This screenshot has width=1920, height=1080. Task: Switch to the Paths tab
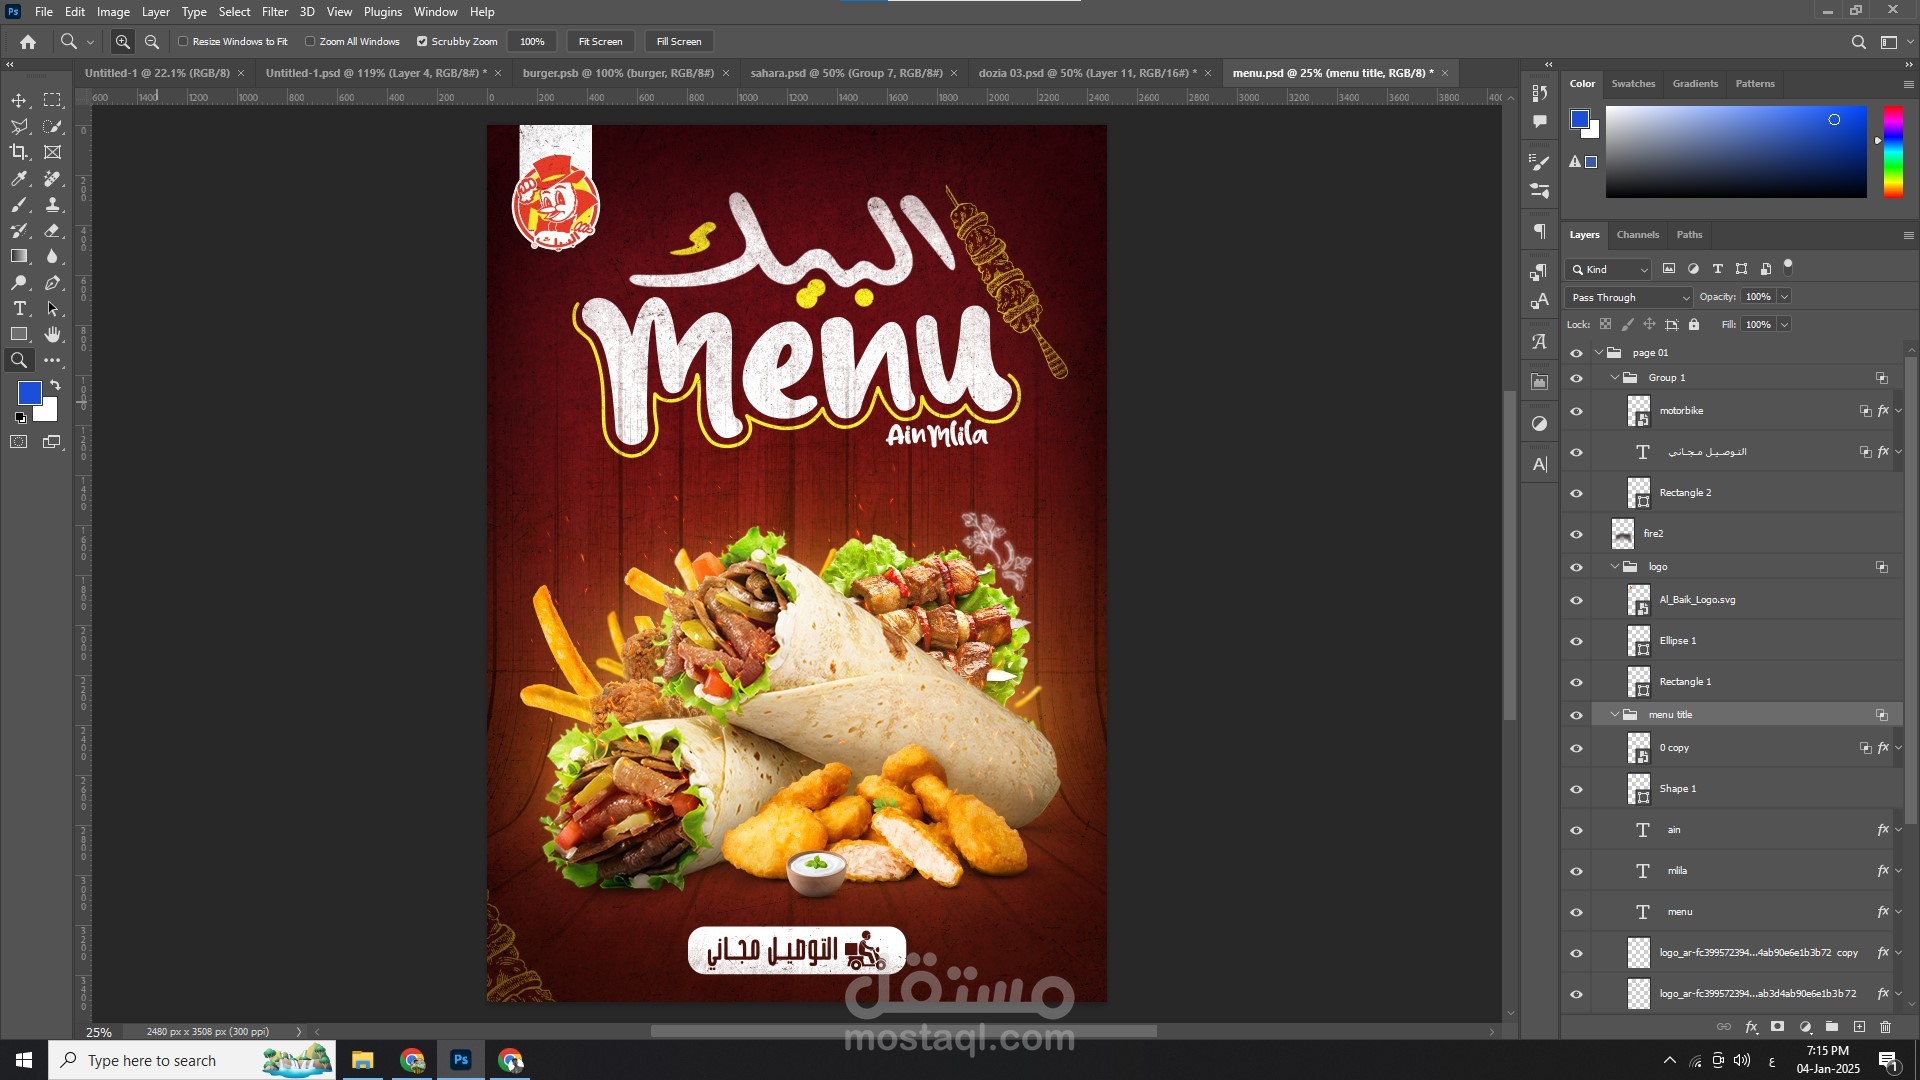pyautogui.click(x=1689, y=235)
